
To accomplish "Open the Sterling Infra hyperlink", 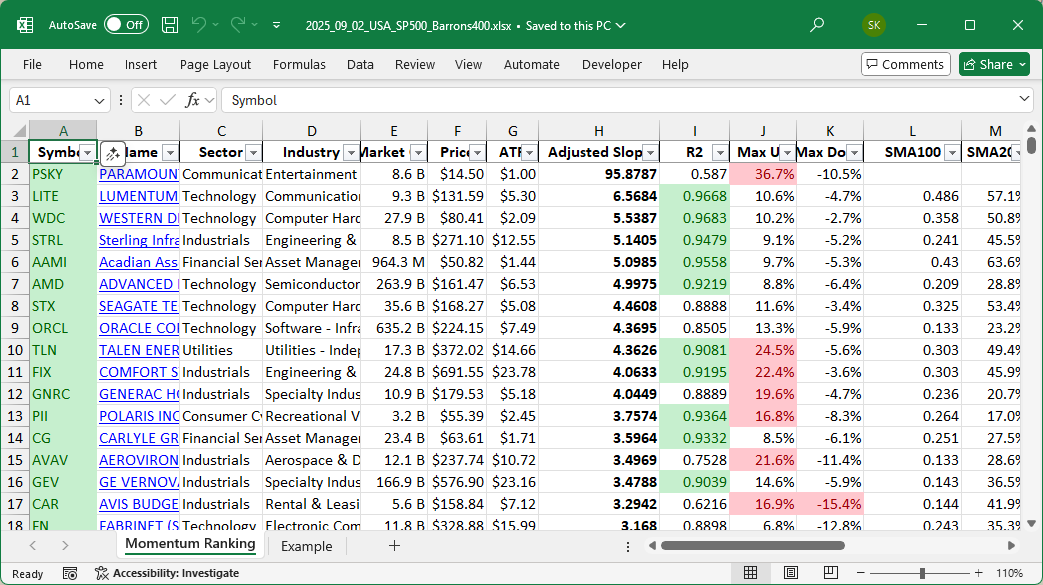I will [138, 240].
